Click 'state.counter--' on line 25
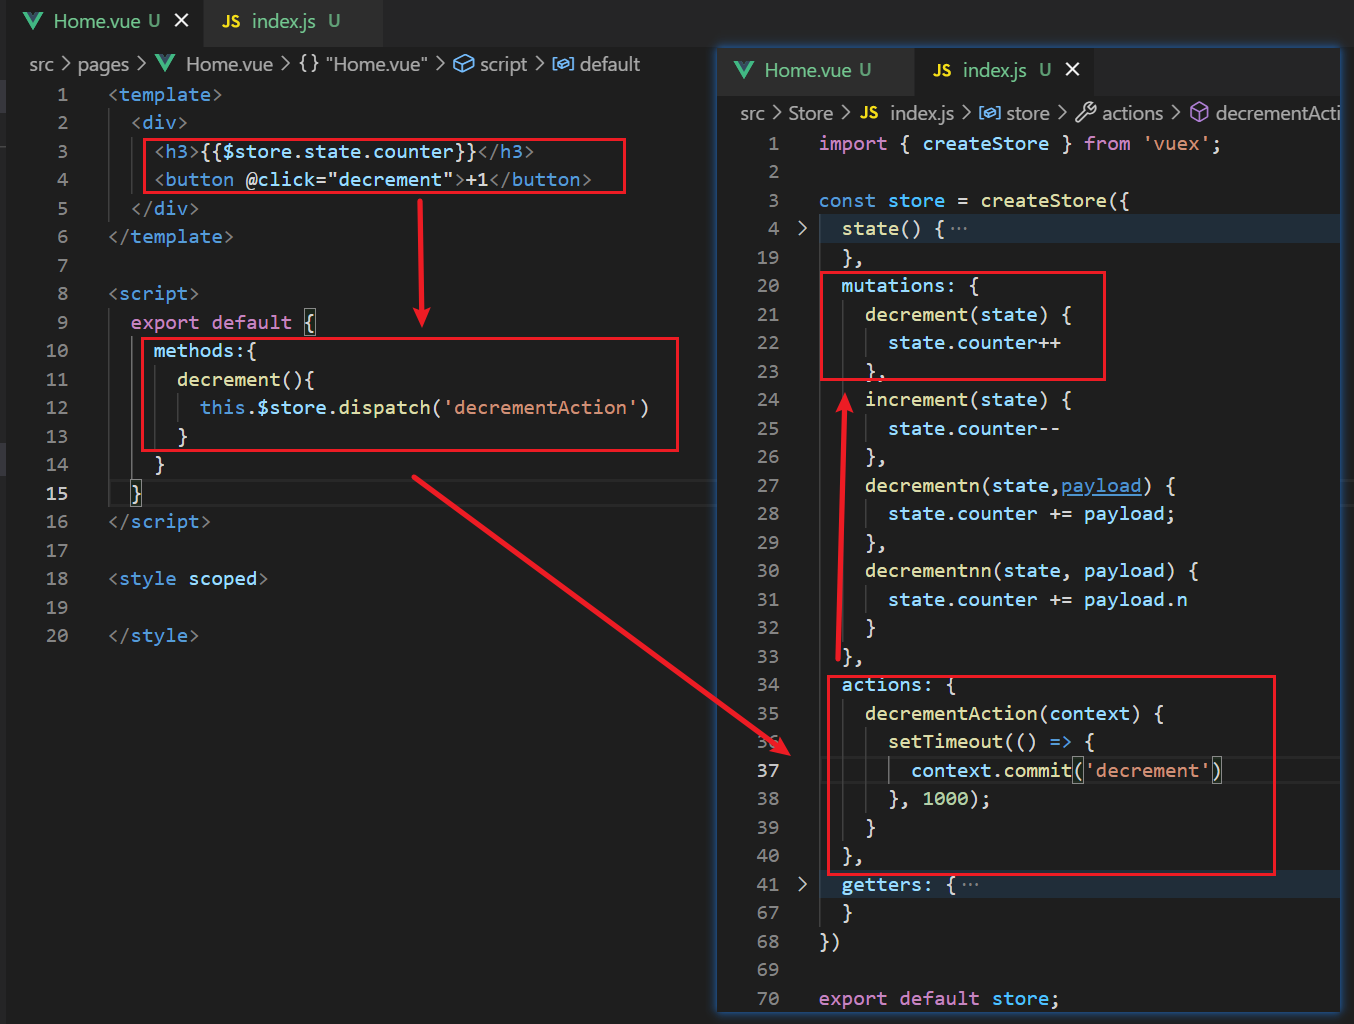Image resolution: width=1354 pixels, height=1024 pixels. (x=974, y=429)
